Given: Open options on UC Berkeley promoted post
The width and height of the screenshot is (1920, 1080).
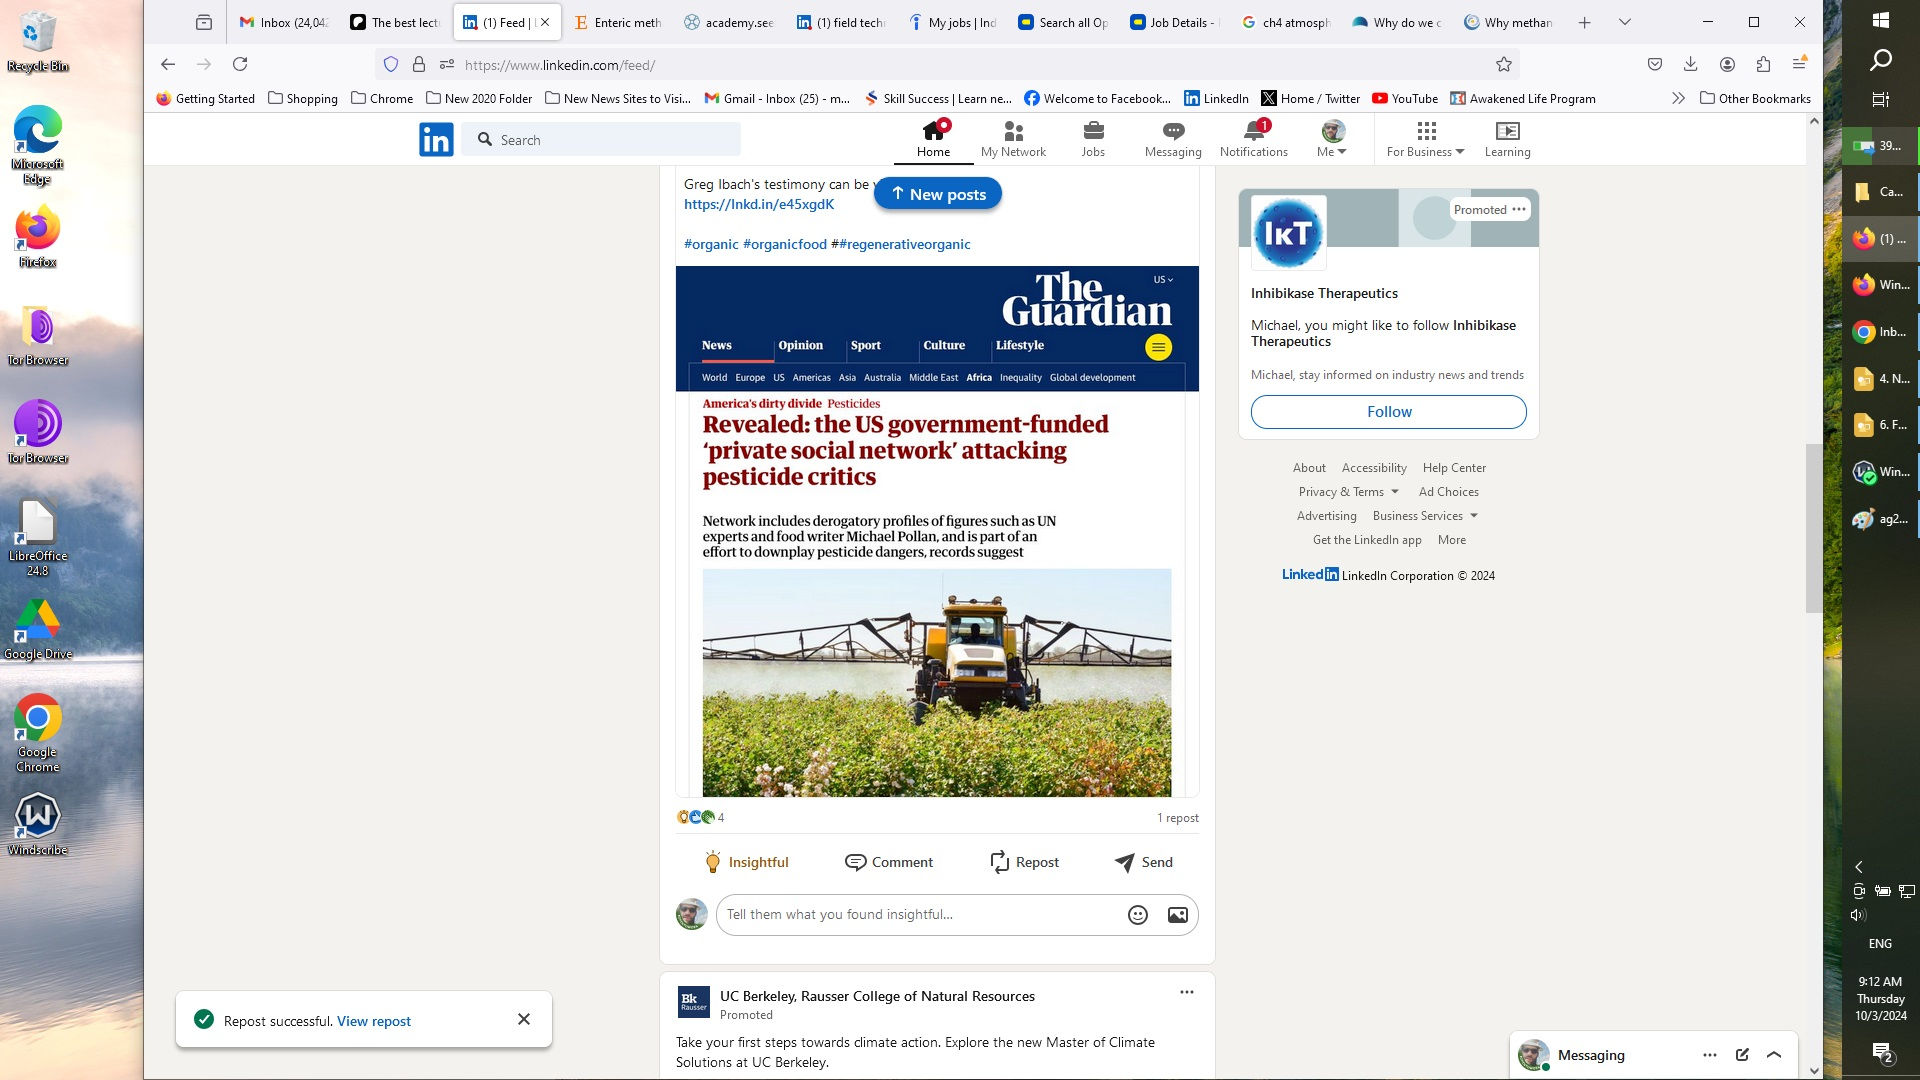Looking at the screenshot, I should (x=1187, y=993).
